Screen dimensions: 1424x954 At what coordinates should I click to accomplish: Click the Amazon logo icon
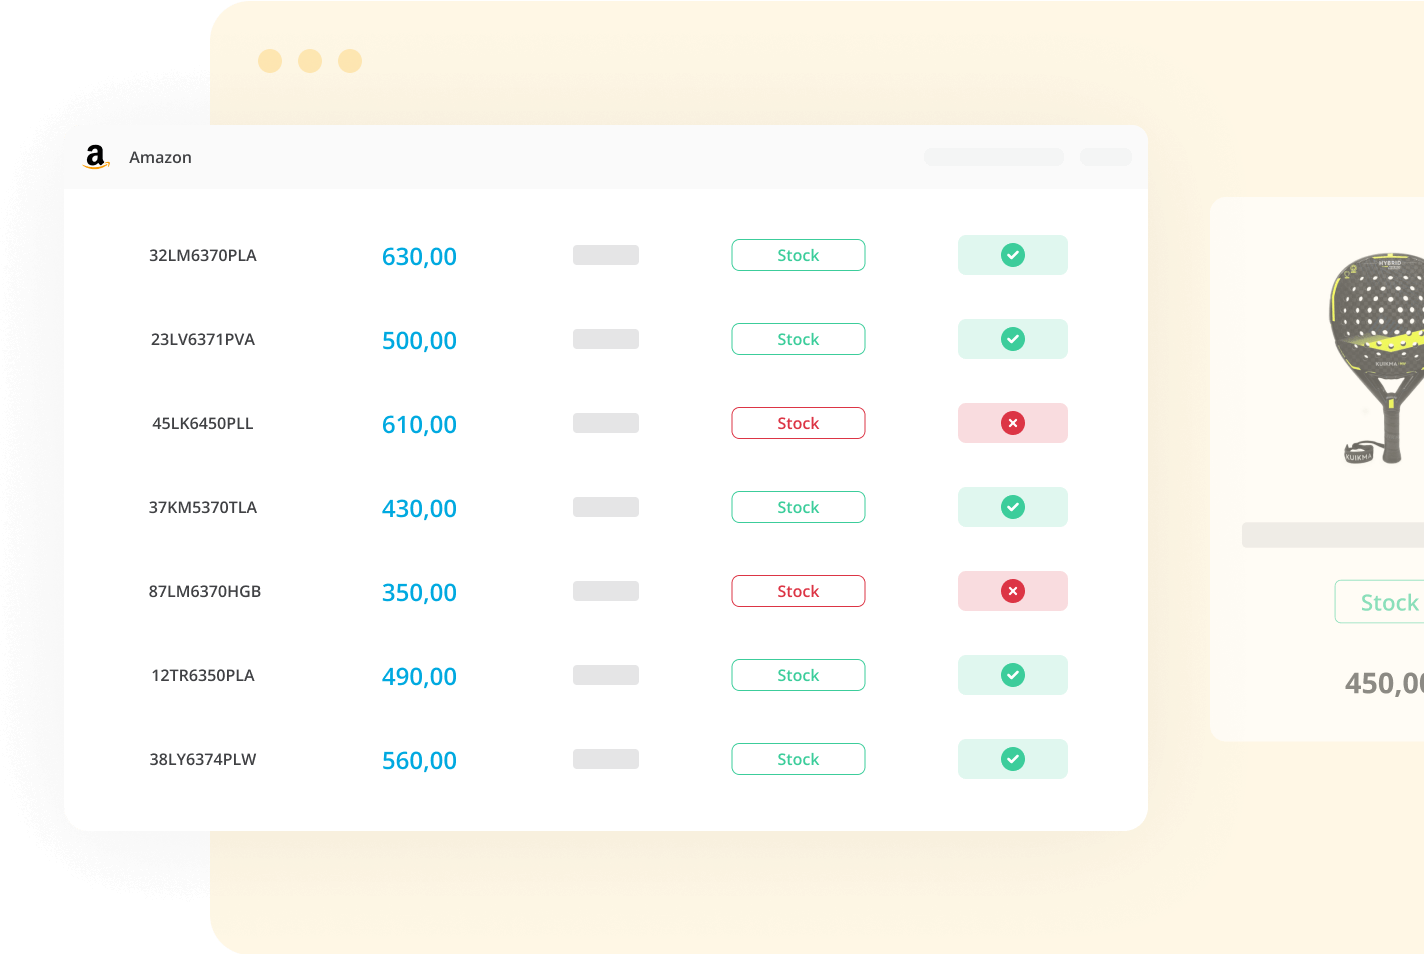tap(96, 157)
